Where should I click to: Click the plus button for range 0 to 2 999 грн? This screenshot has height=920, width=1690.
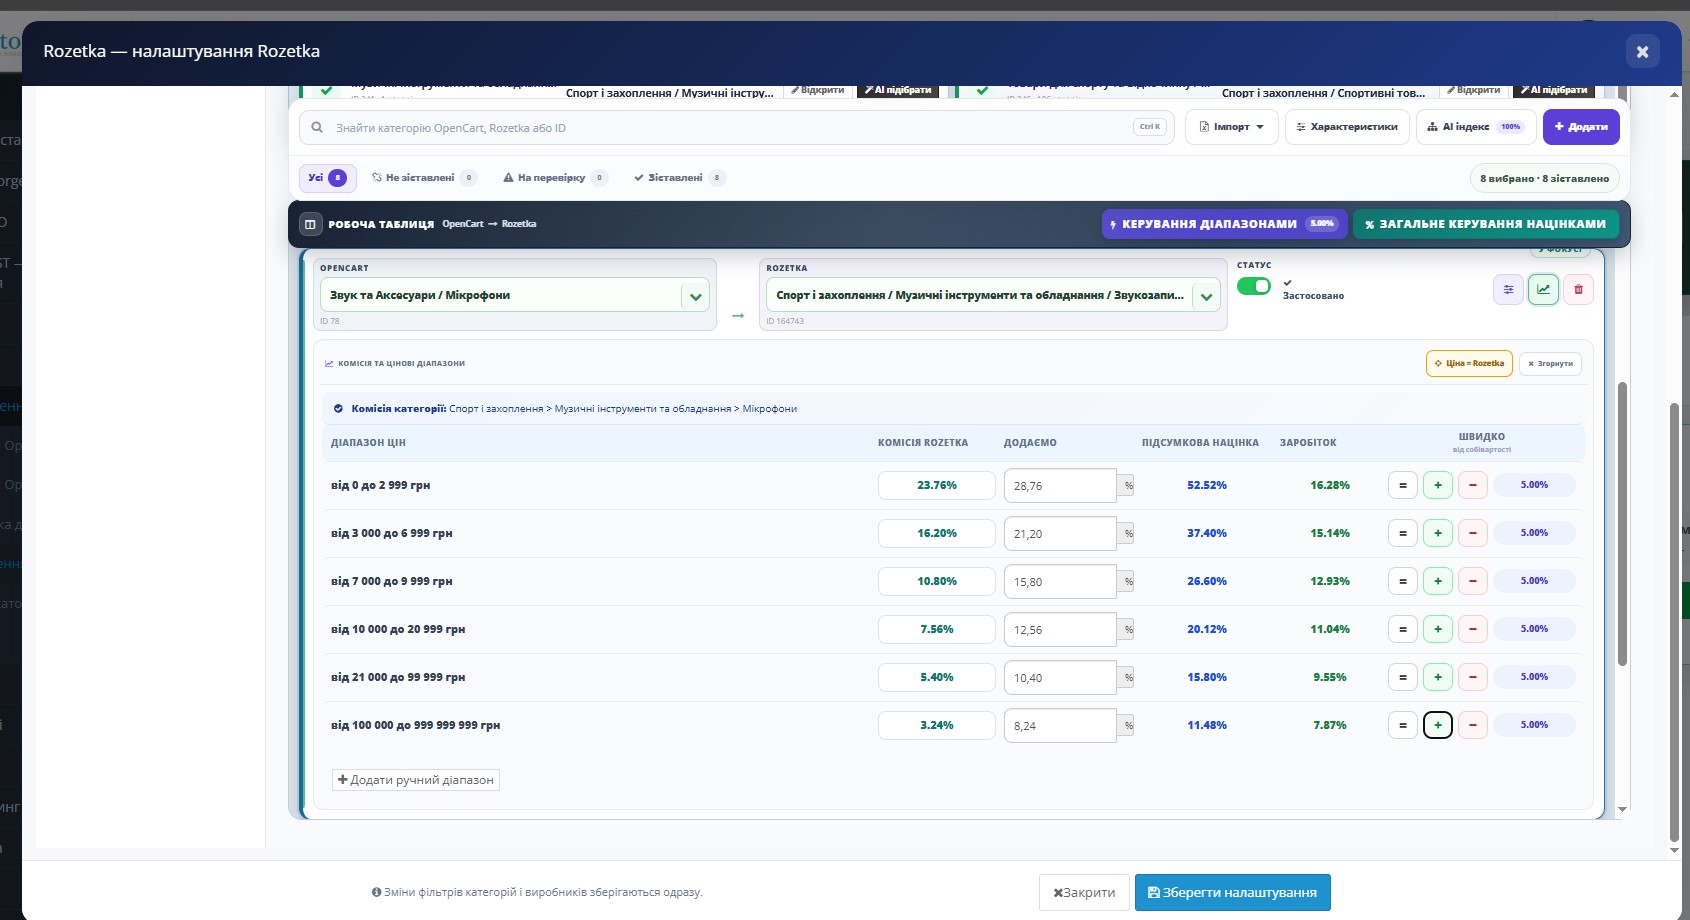[x=1438, y=485]
